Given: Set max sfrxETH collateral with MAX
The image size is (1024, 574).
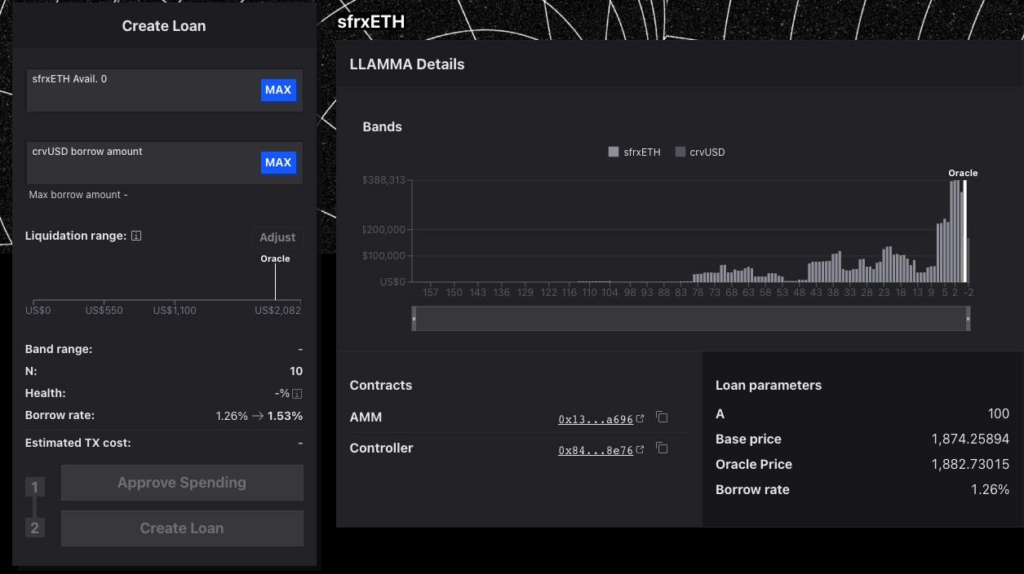Looking at the screenshot, I should coord(278,90).
